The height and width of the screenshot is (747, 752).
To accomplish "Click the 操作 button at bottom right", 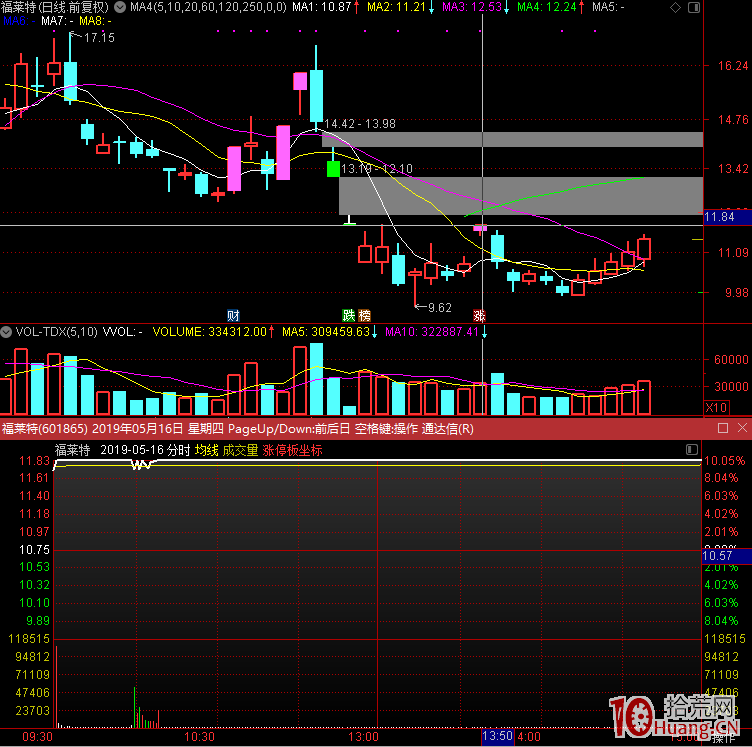I will (x=724, y=739).
